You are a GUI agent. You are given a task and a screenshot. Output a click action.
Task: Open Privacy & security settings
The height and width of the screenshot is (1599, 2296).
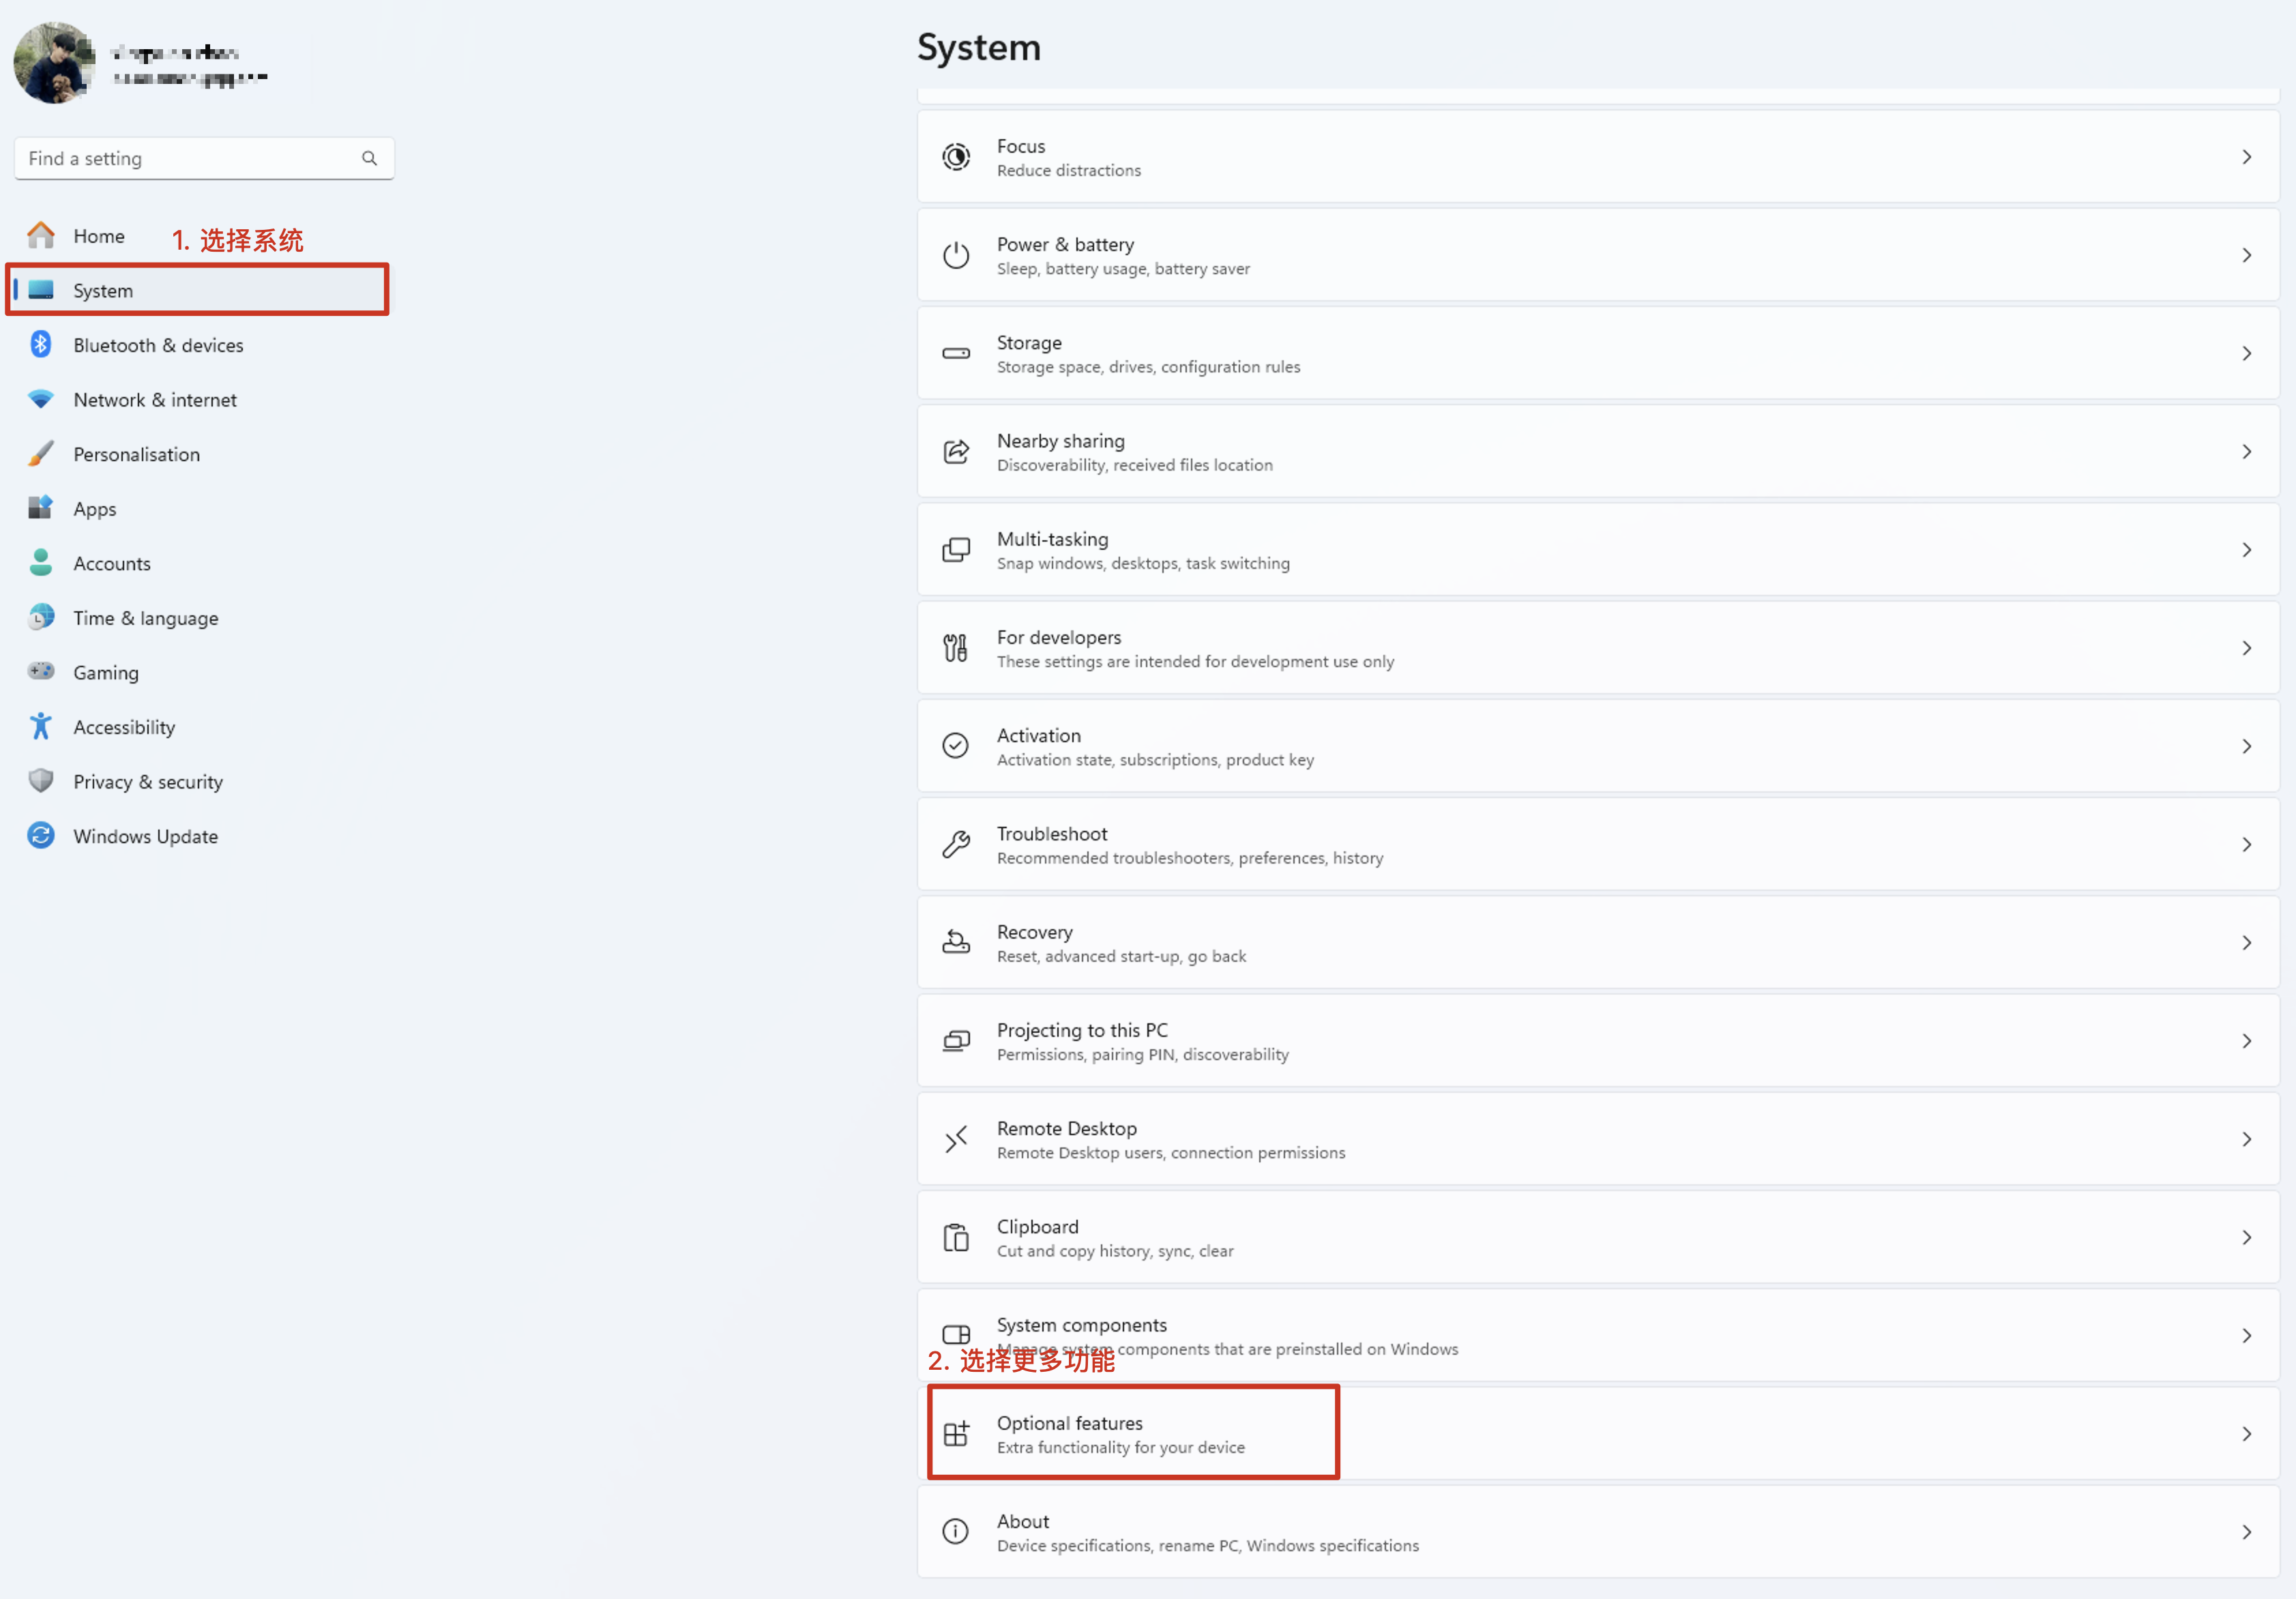click(x=203, y=781)
